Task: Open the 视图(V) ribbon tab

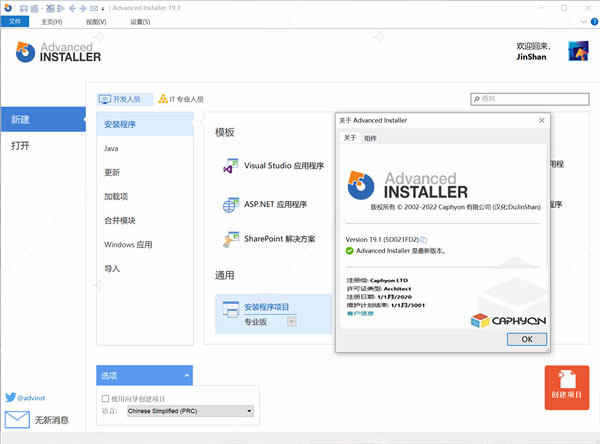Action: coord(96,22)
